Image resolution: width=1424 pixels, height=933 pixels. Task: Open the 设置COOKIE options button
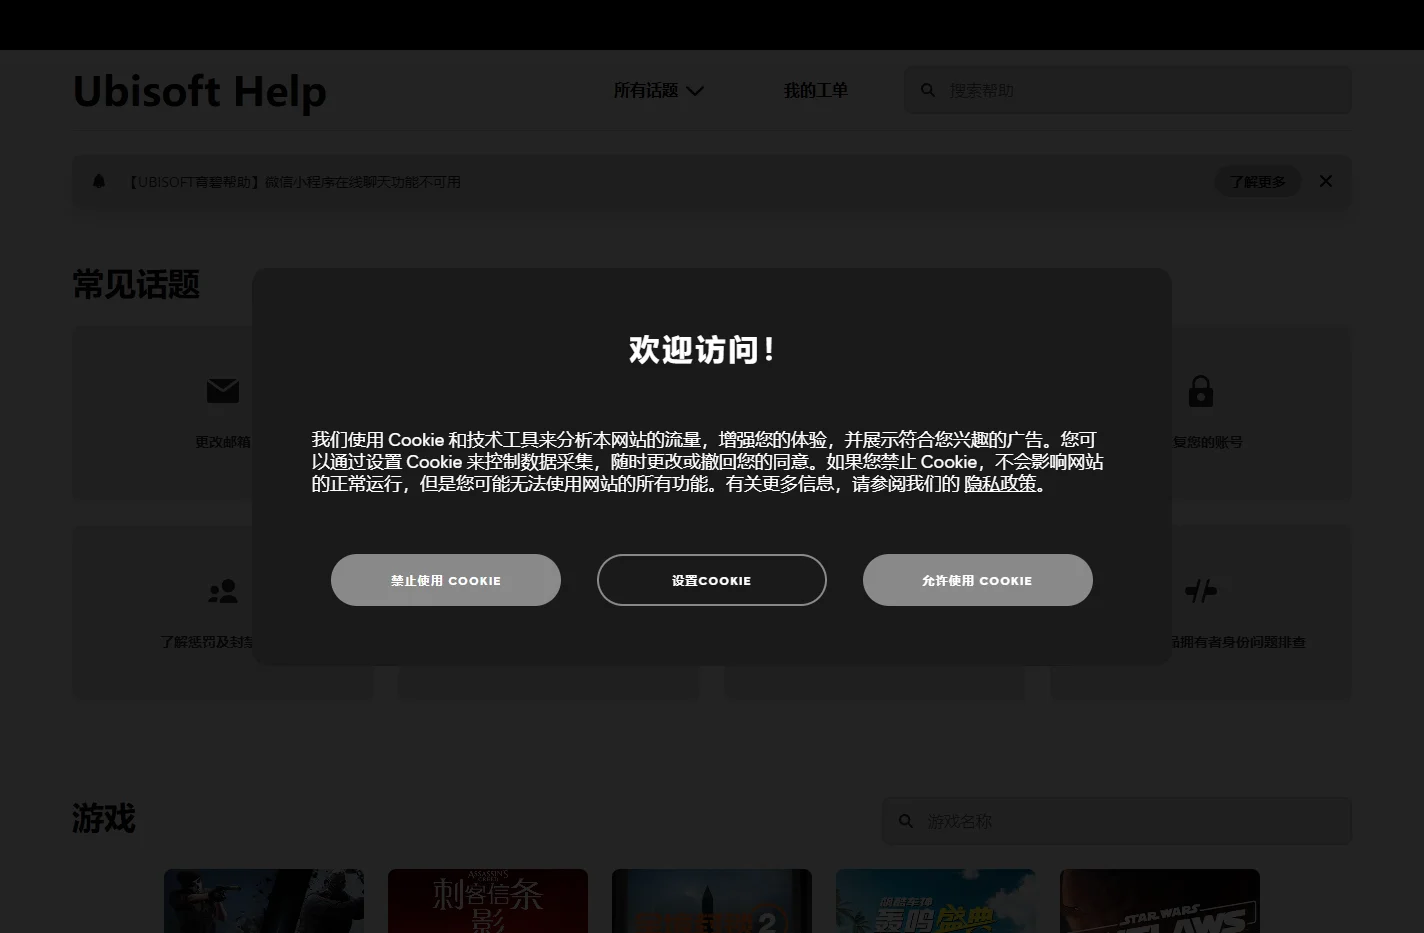point(711,580)
